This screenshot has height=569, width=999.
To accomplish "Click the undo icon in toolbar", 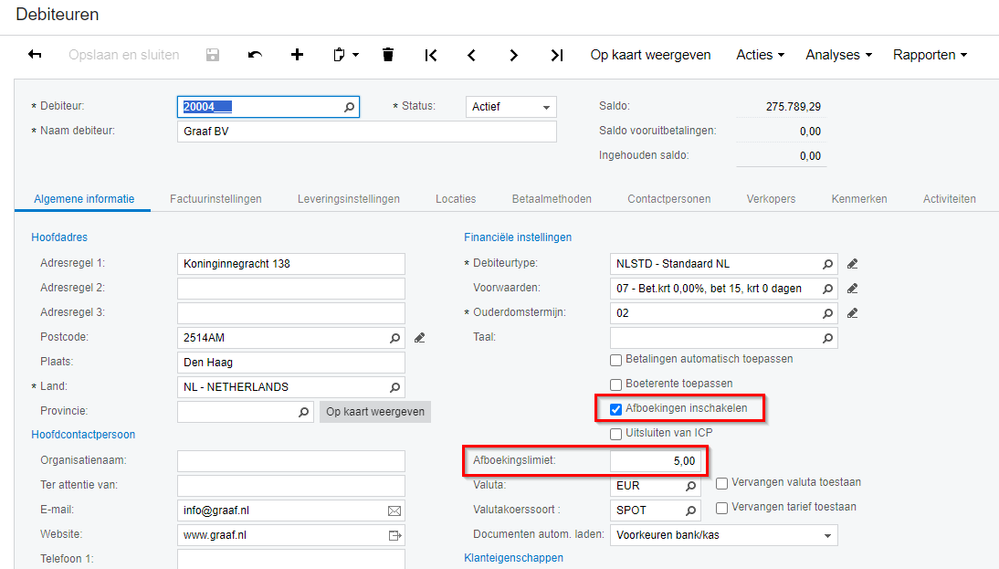I will [x=255, y=55].
